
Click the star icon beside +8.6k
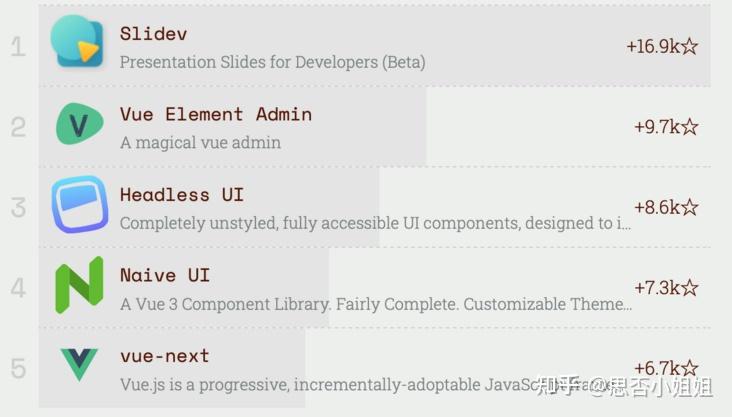point(690,207)
